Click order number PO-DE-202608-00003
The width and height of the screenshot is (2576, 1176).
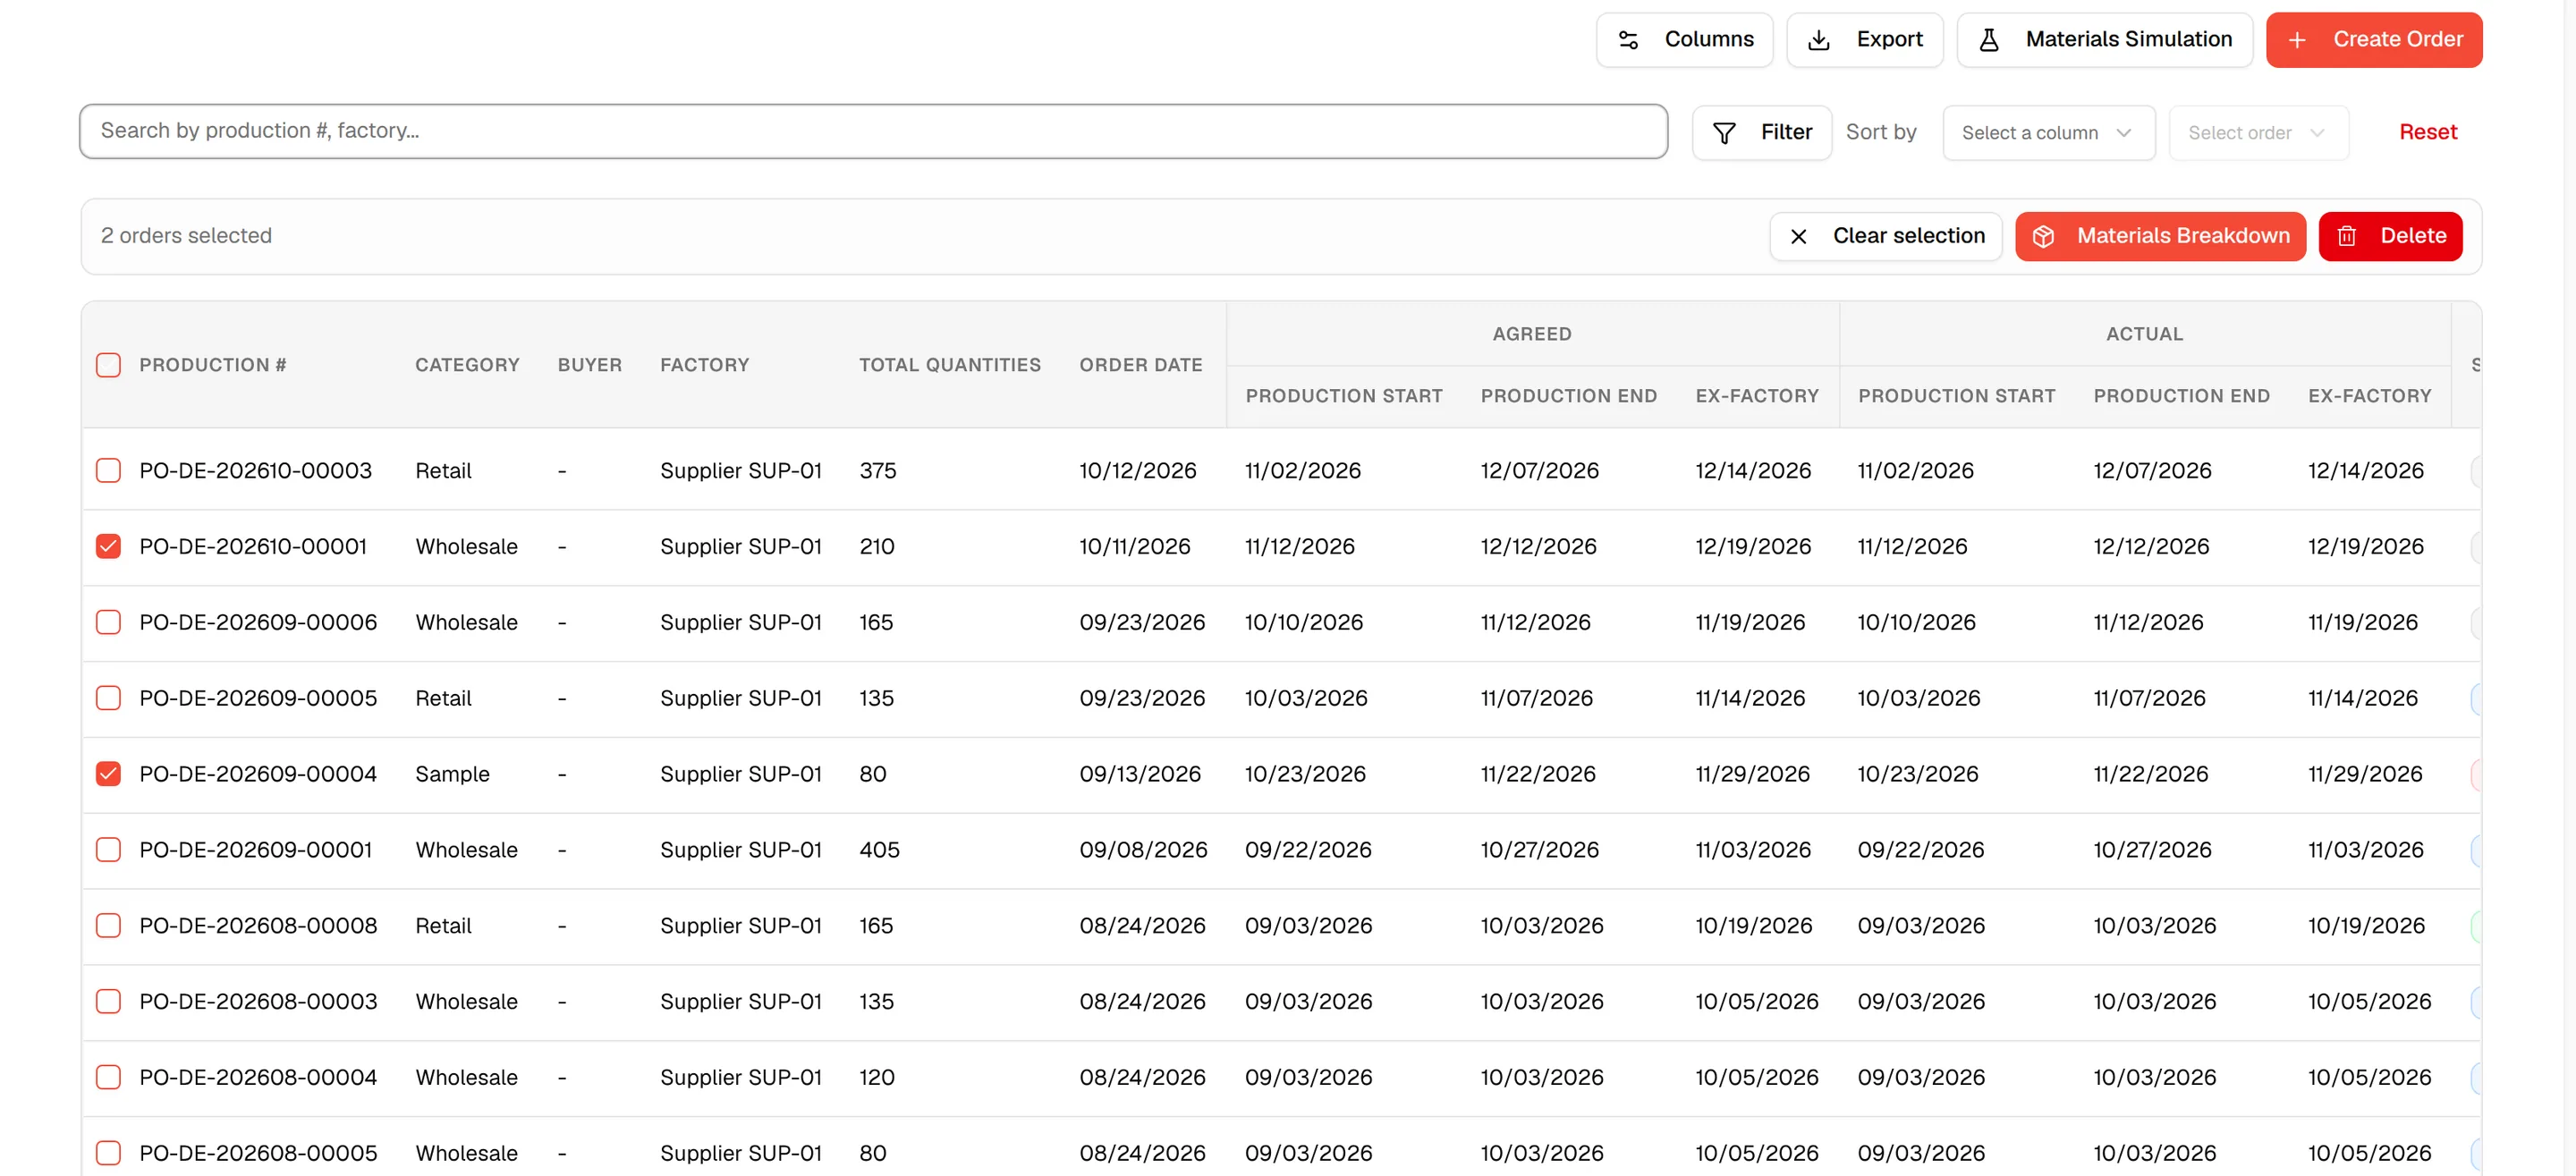coord(258,1002)
